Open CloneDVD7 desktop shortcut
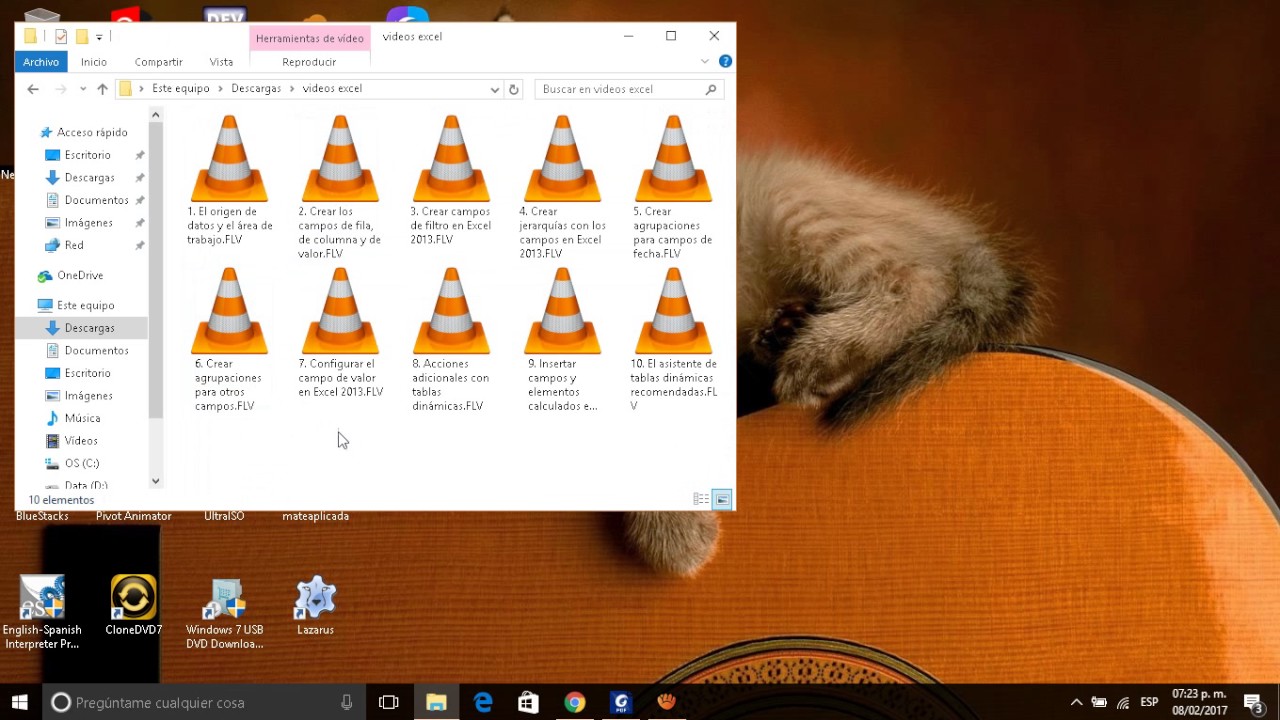Viewport: 1280px width, 720px height. pyautogui.click(x=133, y=605)
